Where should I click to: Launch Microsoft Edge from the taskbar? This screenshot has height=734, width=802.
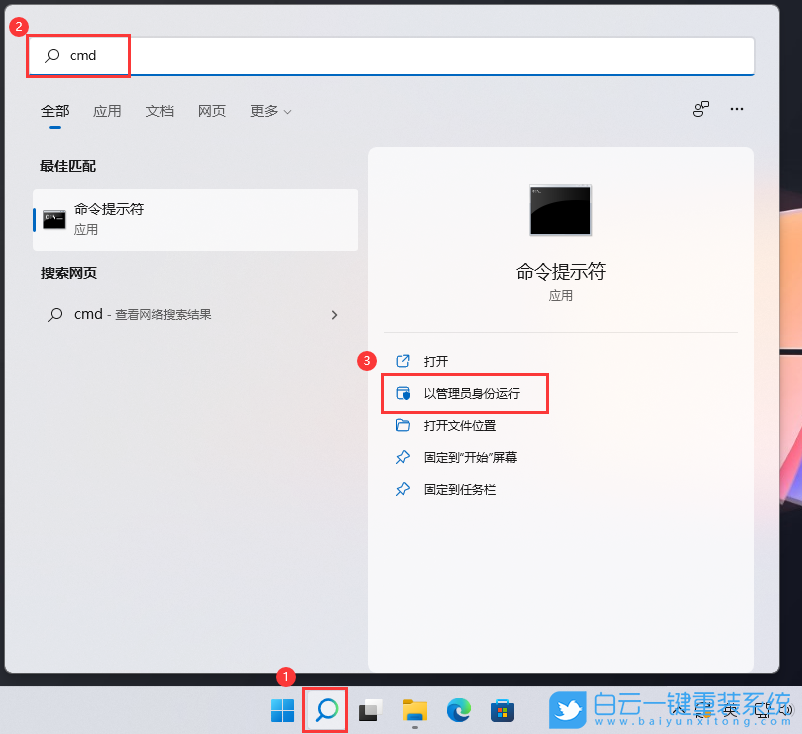[x=458, y=711]
